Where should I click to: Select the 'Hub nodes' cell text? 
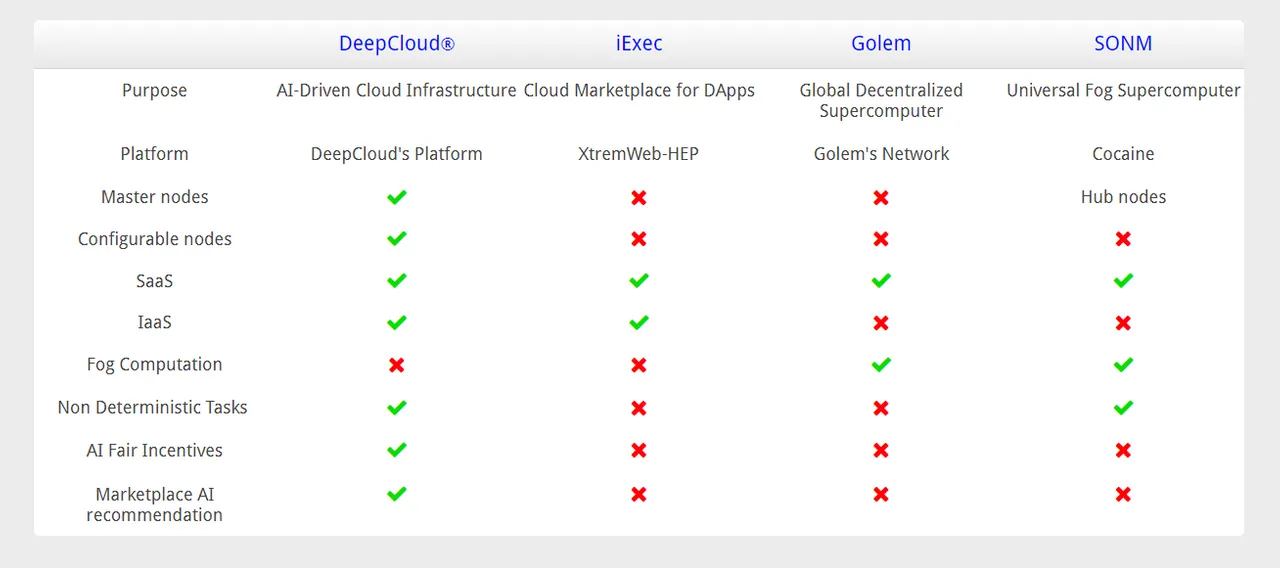click(1123, 197)
